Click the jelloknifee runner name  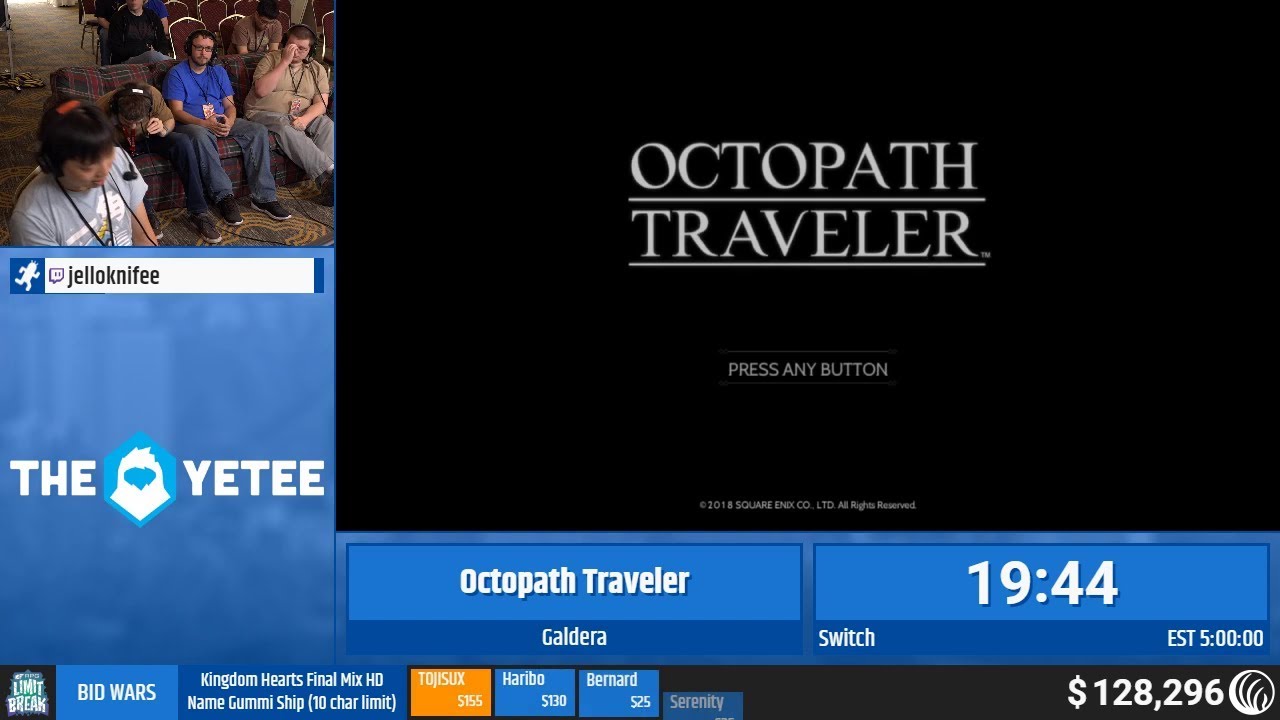click(x=114, y=276)
